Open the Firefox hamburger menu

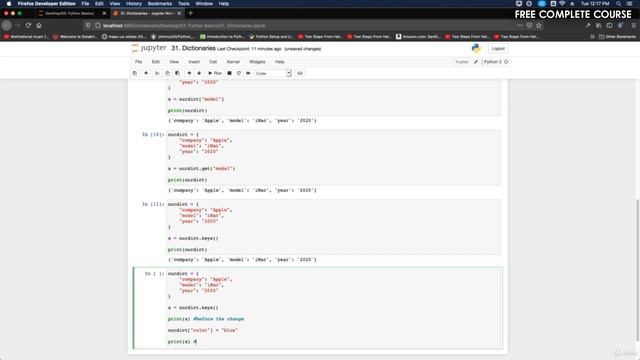tap(633, 25)
